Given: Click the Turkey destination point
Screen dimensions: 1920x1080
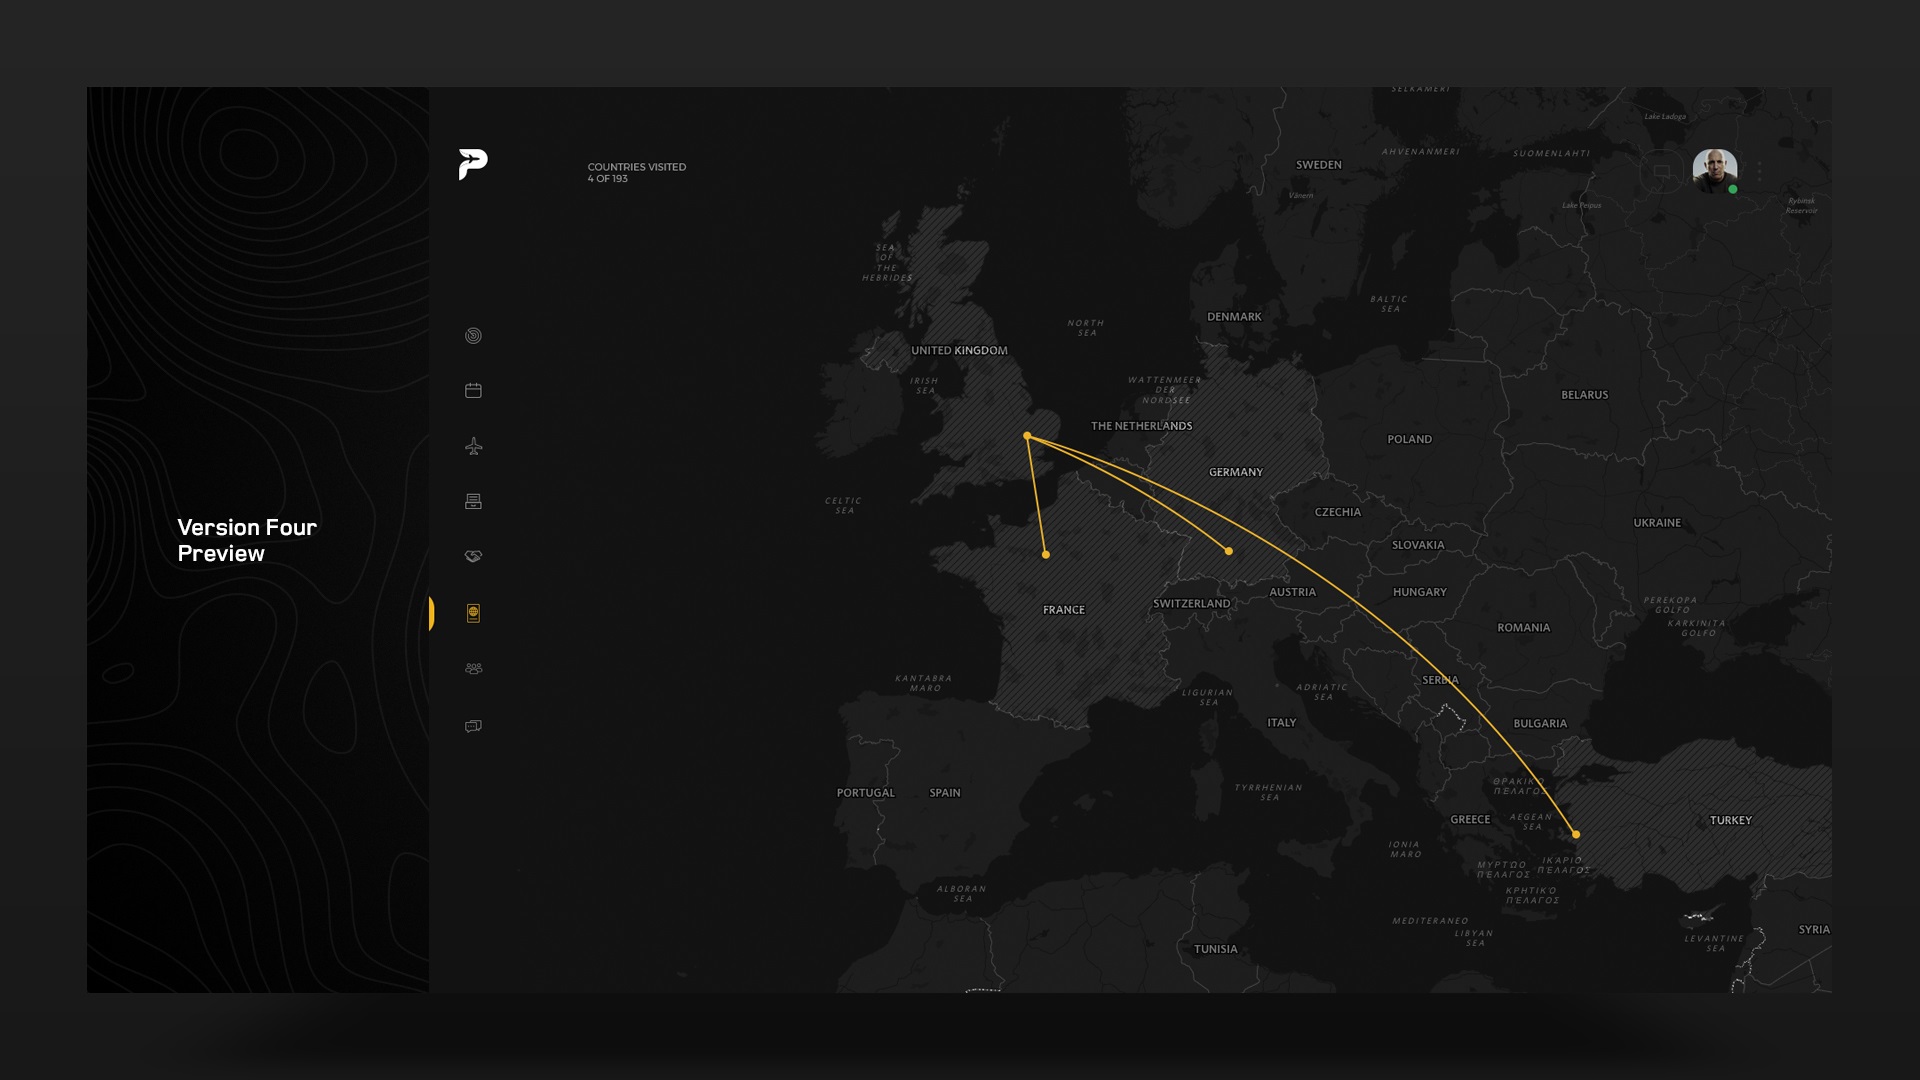Looking at the screenshot, I should click(x=1576, y=834).
